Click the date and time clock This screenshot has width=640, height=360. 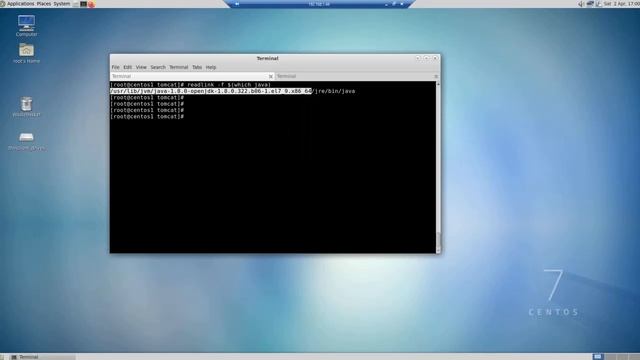pyautogui.click(x=622, y=4)
